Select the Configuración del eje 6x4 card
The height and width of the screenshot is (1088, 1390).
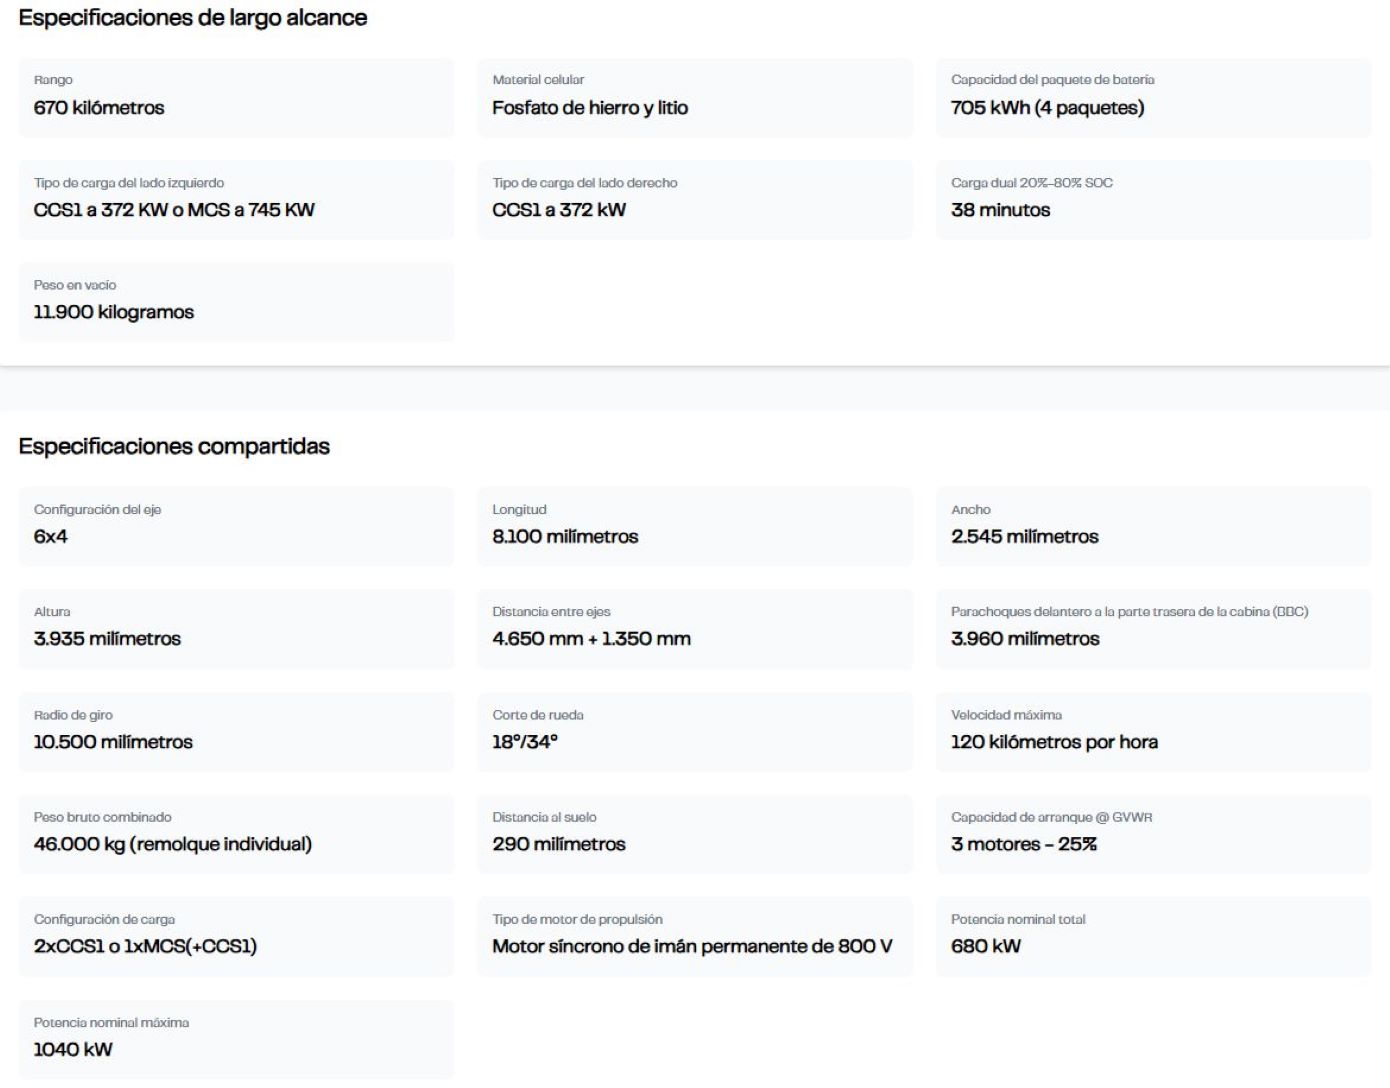[x=236, y=526]
